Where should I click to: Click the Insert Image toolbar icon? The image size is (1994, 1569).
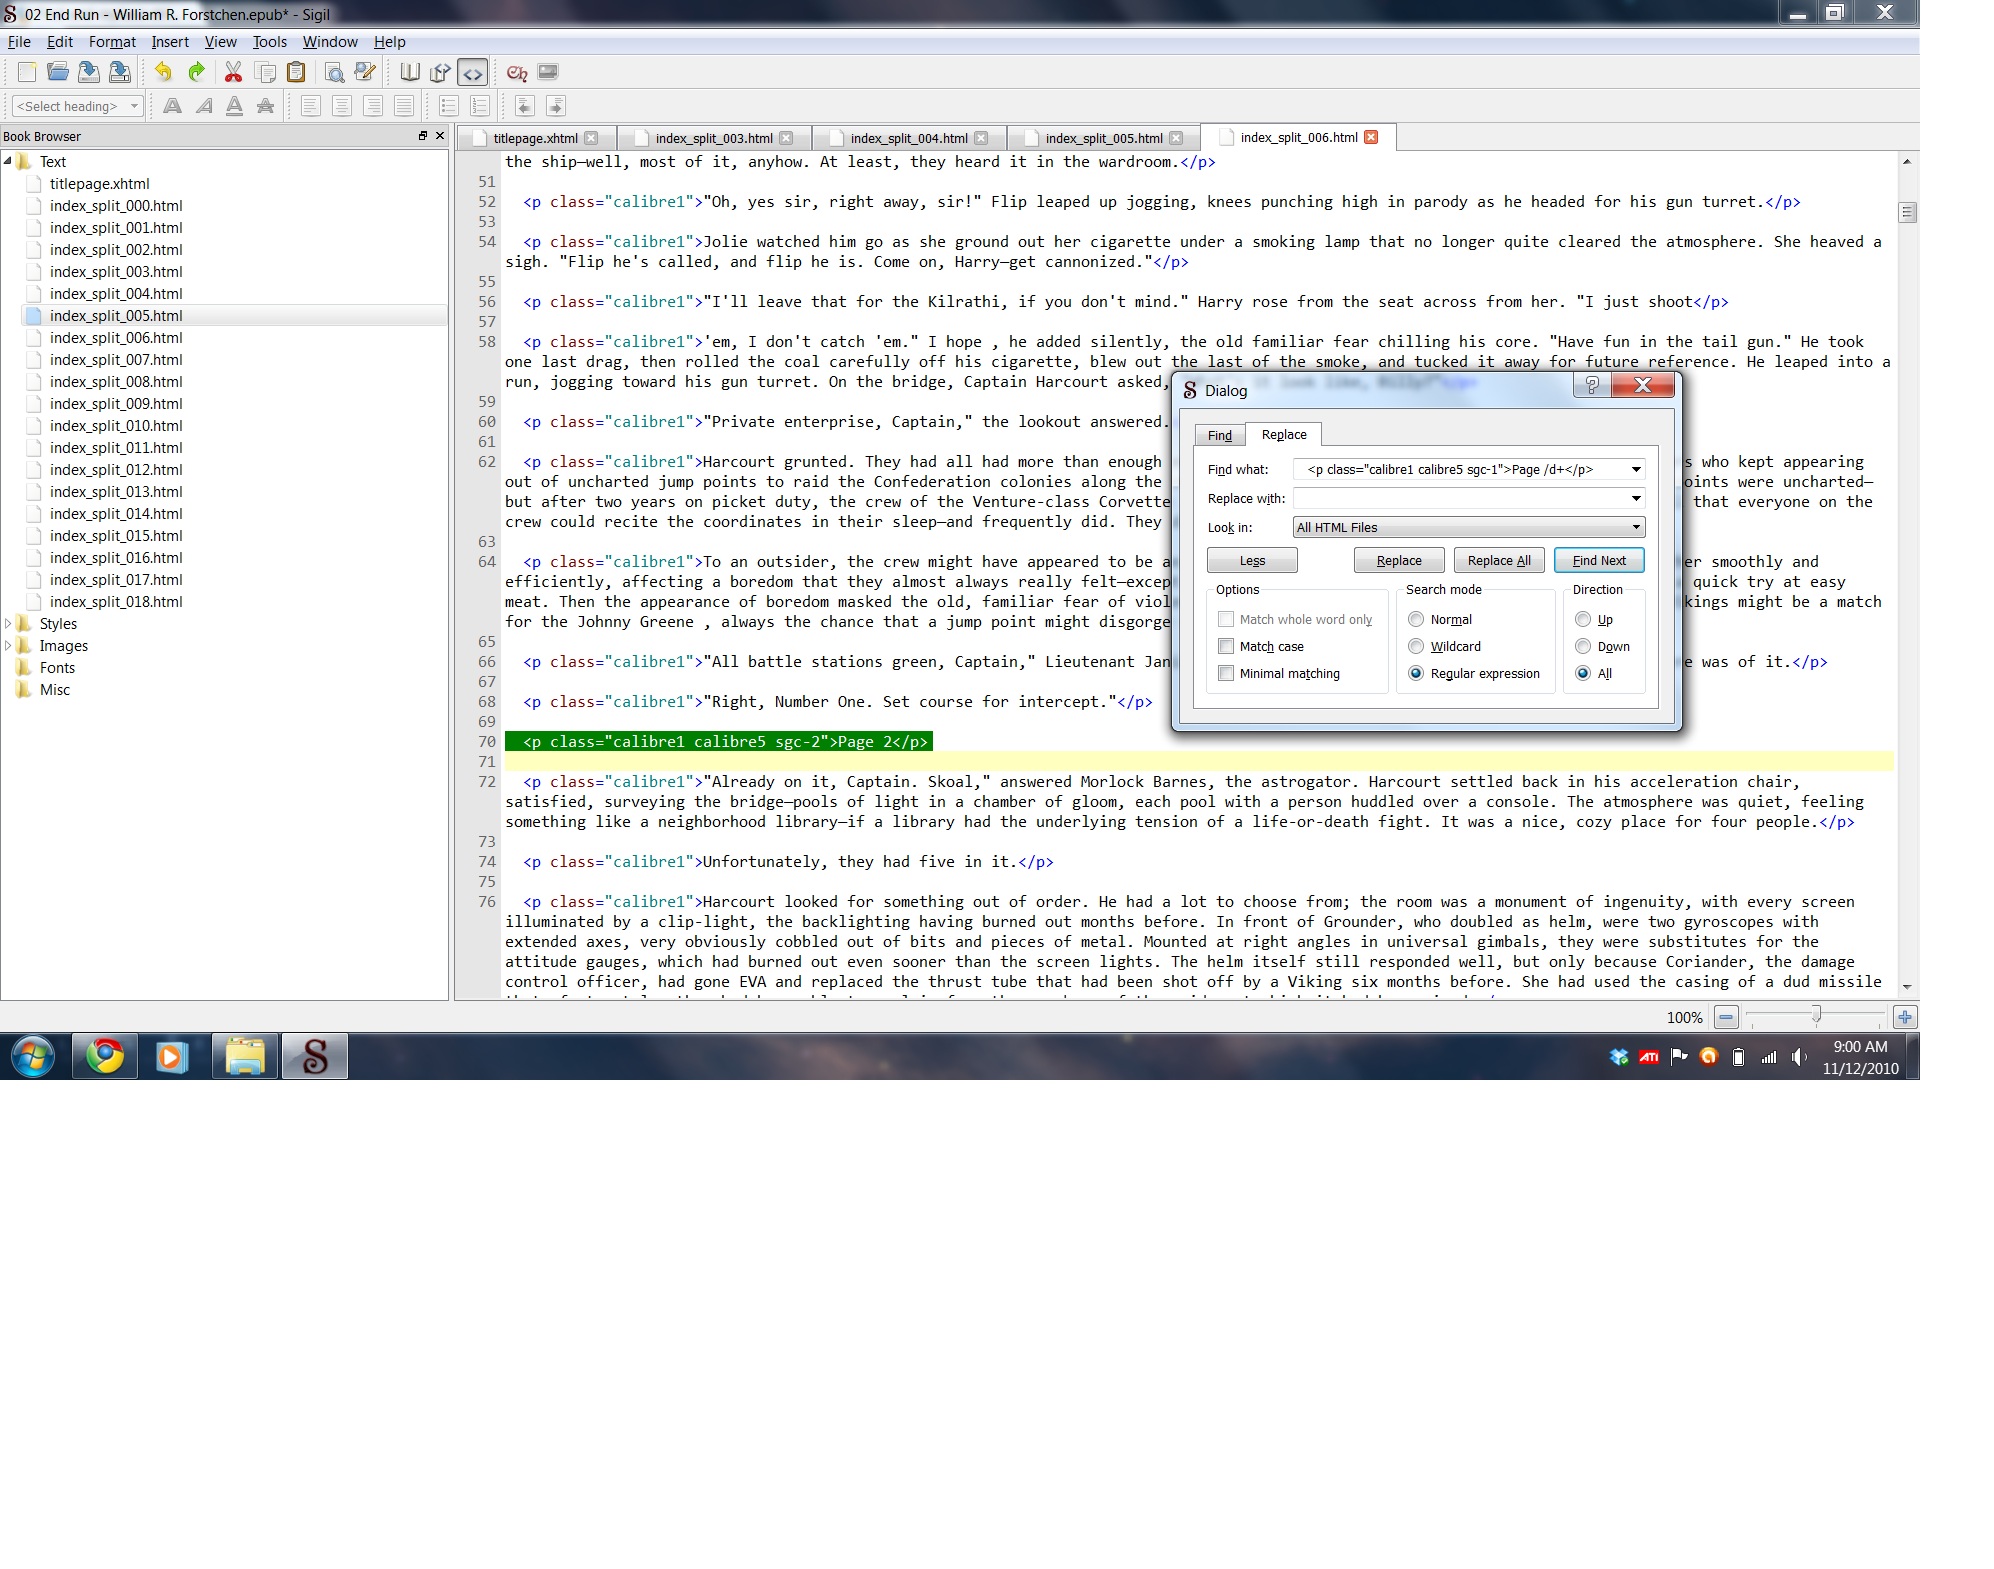tap(547, 72)
